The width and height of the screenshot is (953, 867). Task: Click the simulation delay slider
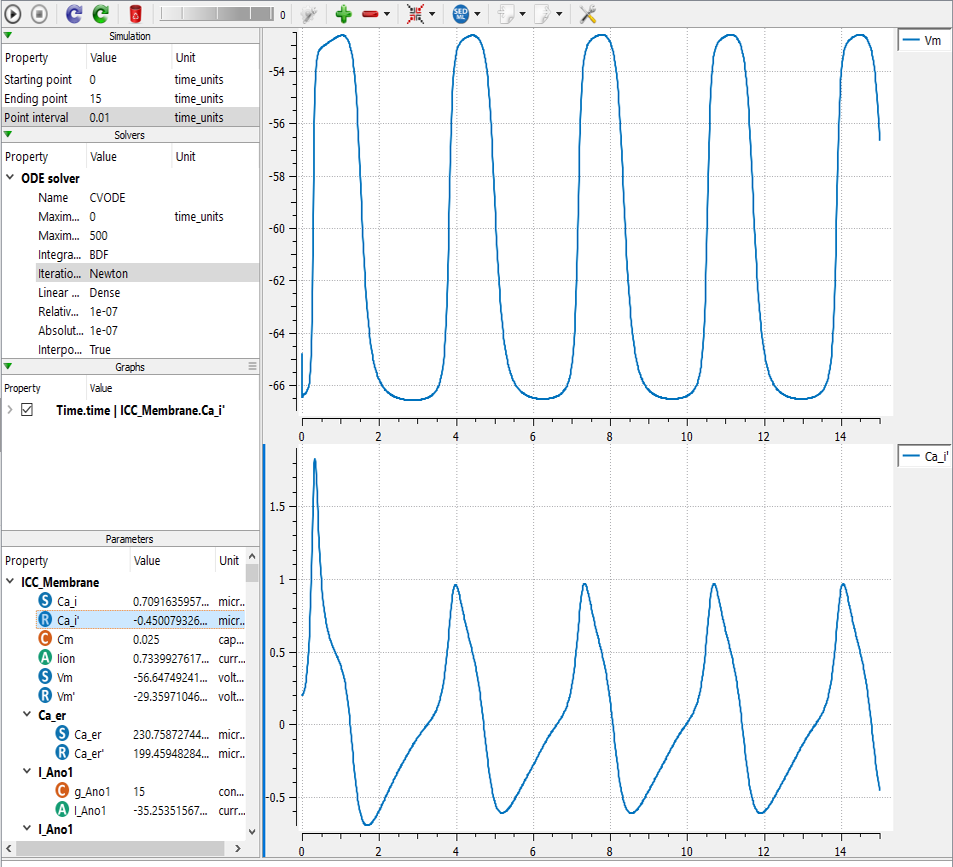tap(216, 14)
